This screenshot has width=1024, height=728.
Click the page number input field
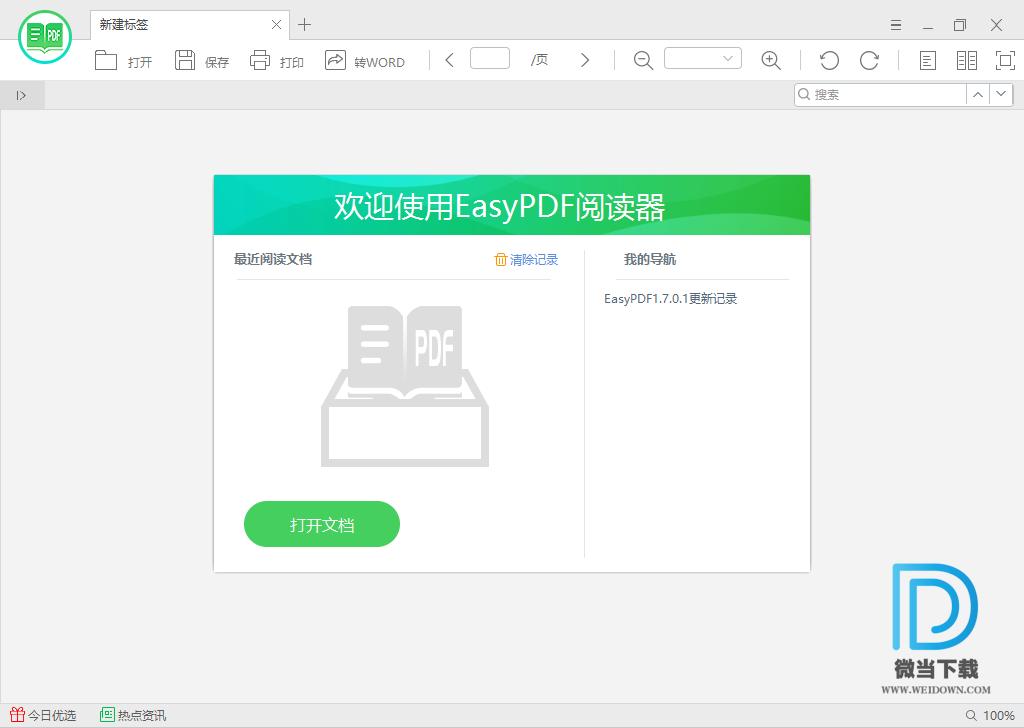490,58
